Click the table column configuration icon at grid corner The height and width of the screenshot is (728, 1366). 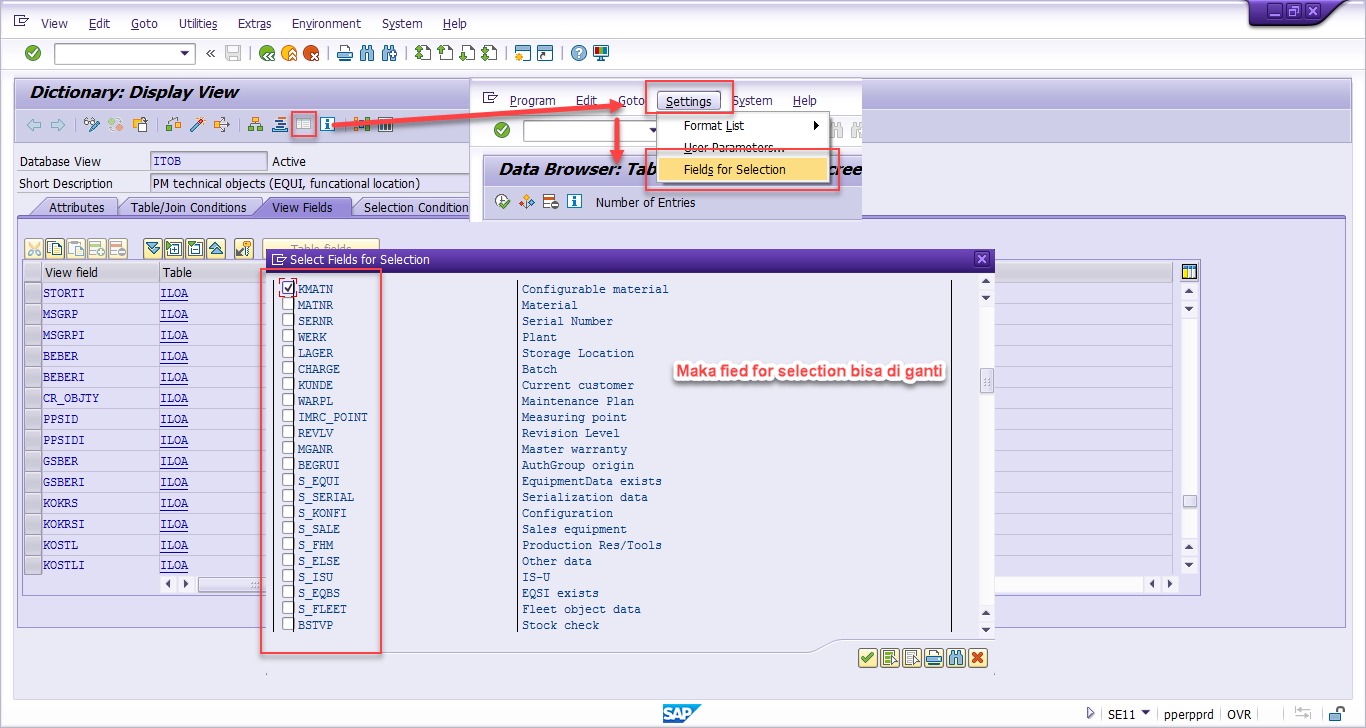tap(1189, 272)
